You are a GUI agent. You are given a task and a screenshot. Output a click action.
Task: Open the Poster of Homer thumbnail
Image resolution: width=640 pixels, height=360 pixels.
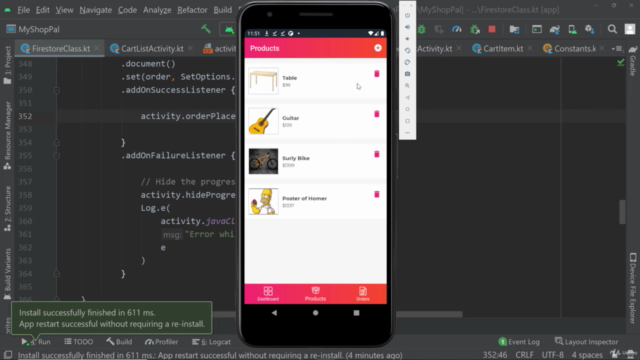pyautogui.click(x=263, y=201)
